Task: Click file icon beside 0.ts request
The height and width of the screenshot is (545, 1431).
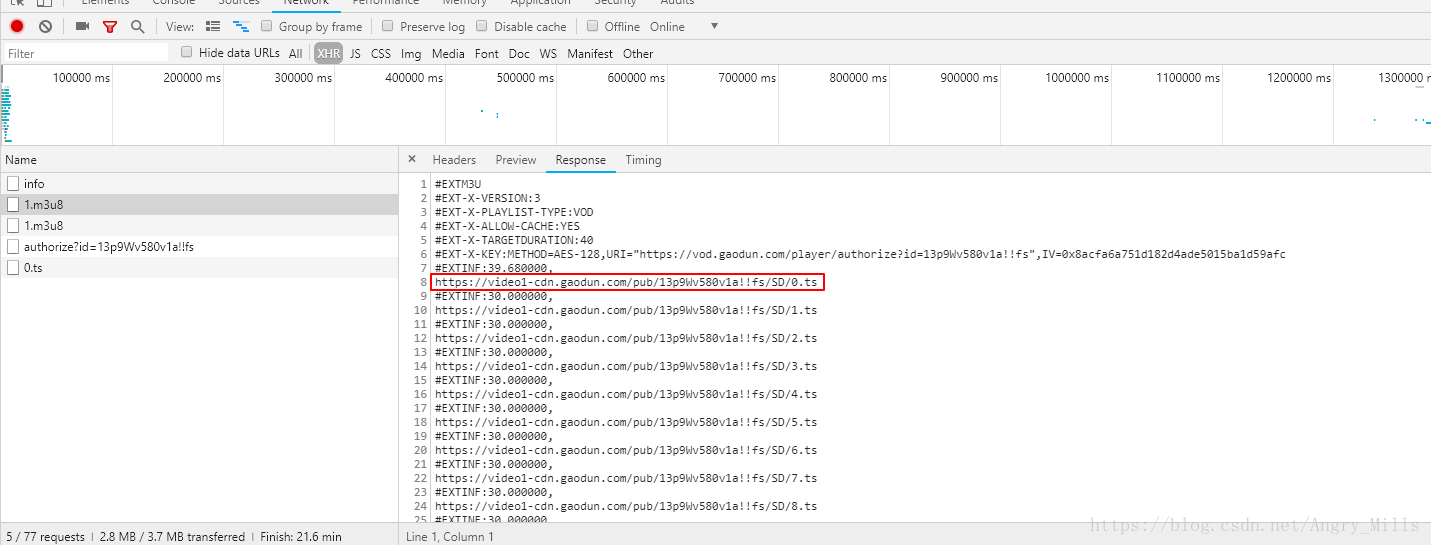Action: [13, 268]
